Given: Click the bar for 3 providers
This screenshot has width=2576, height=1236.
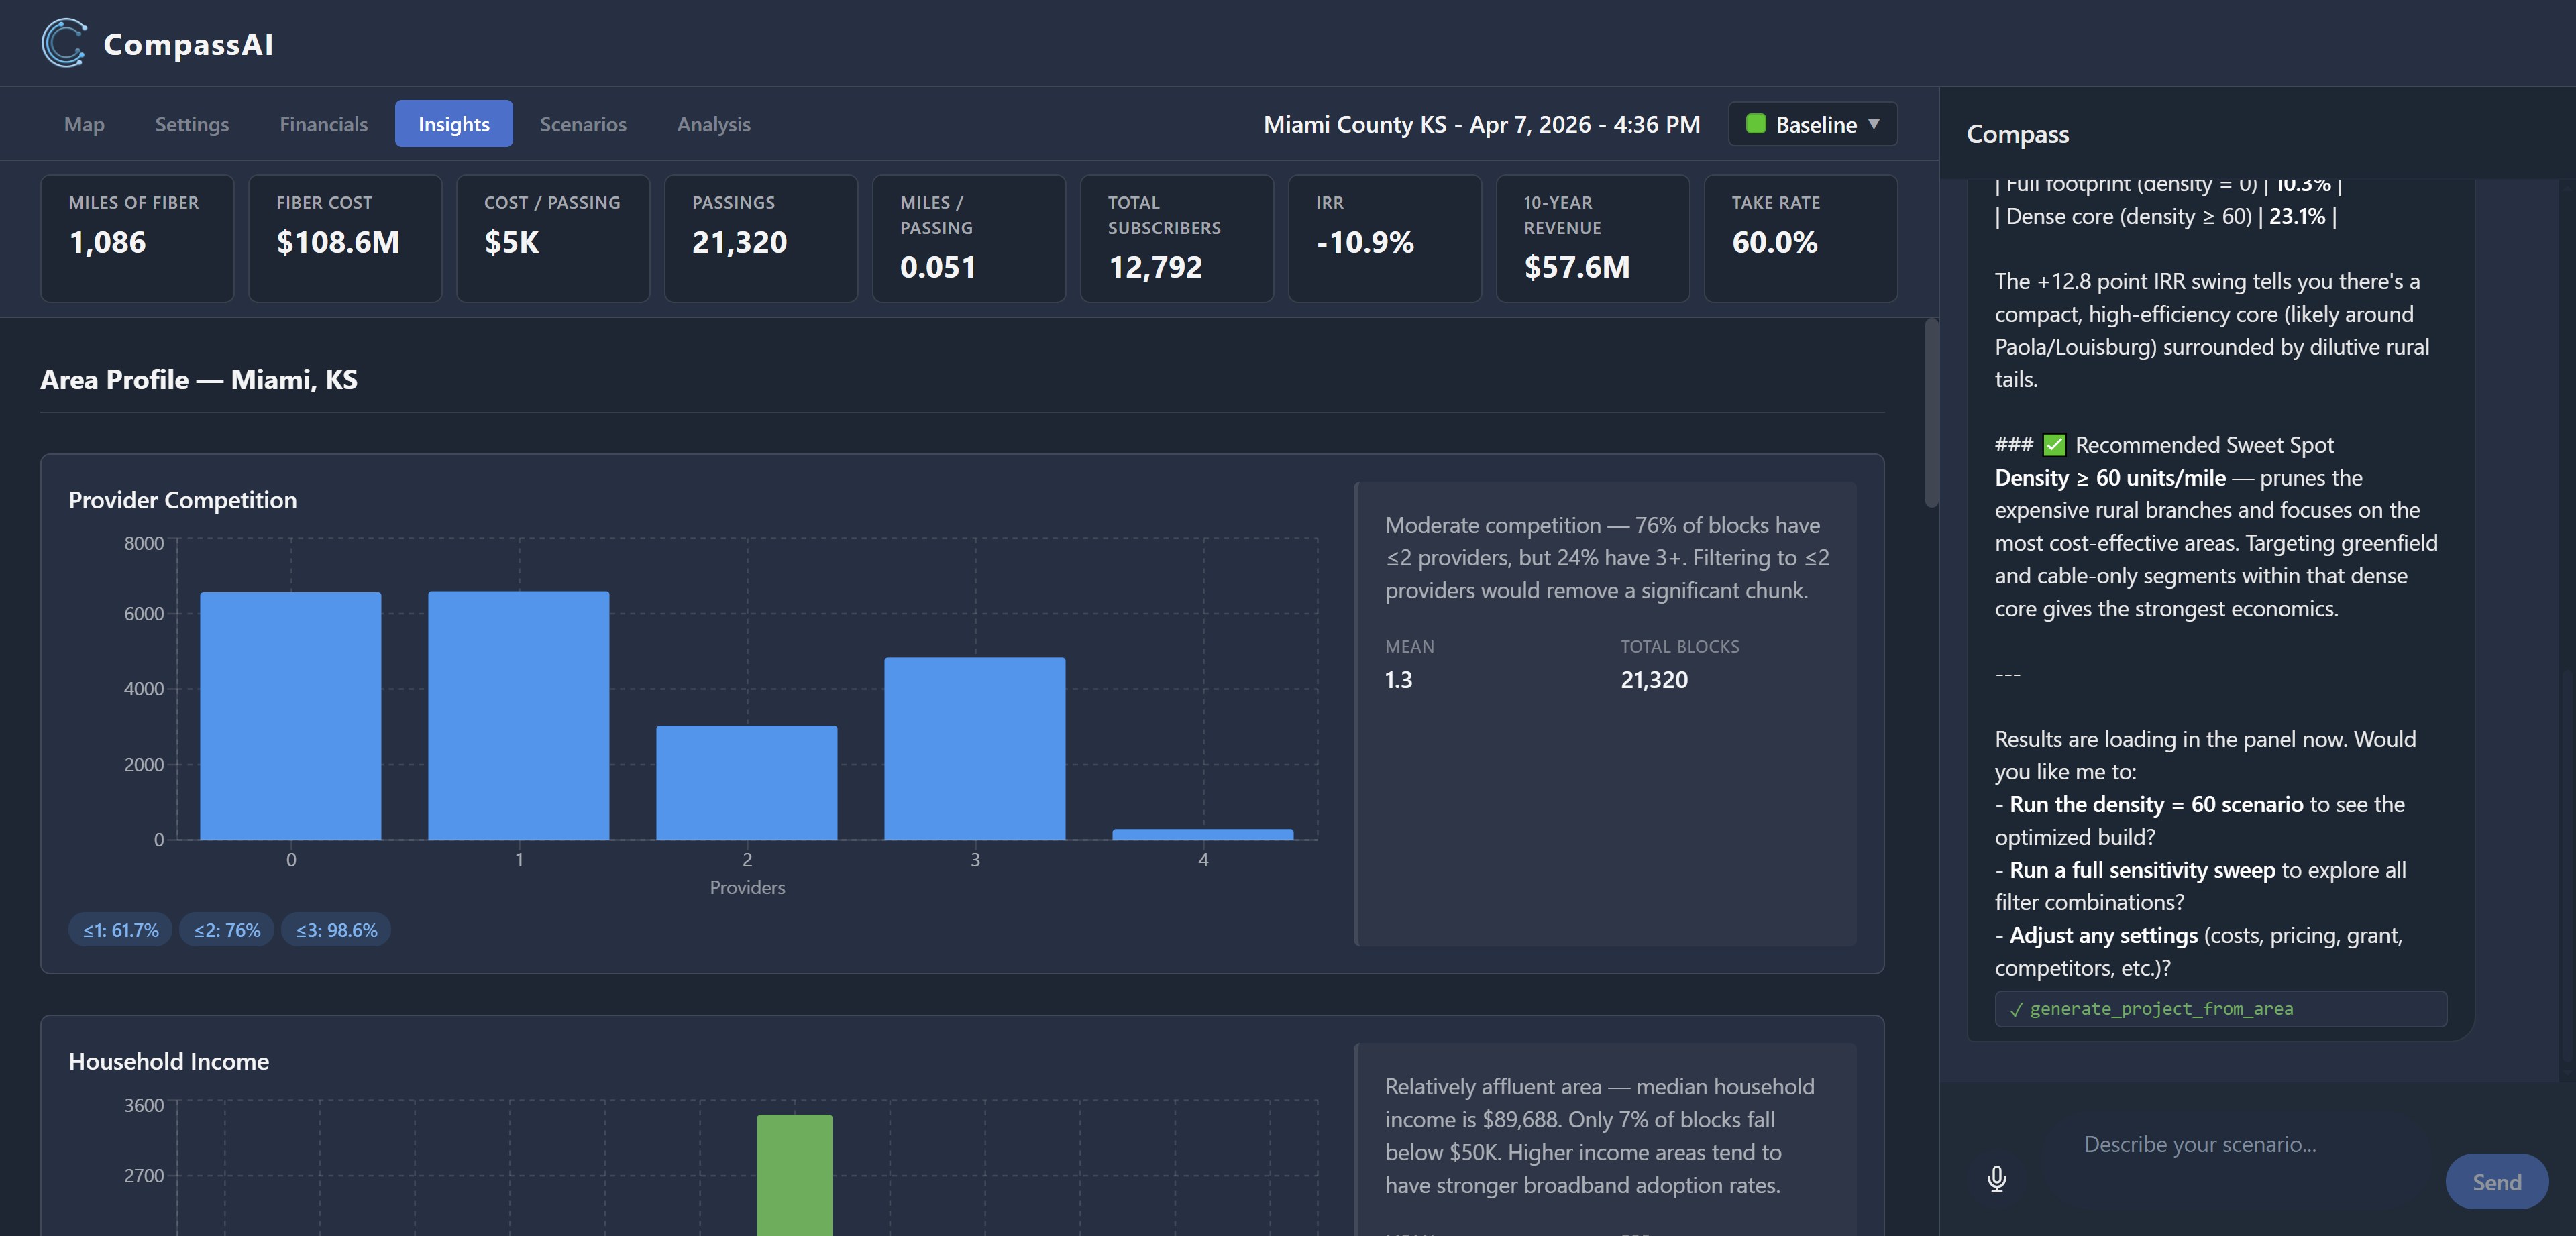Looking at the screenshot, I should point(974,748).
